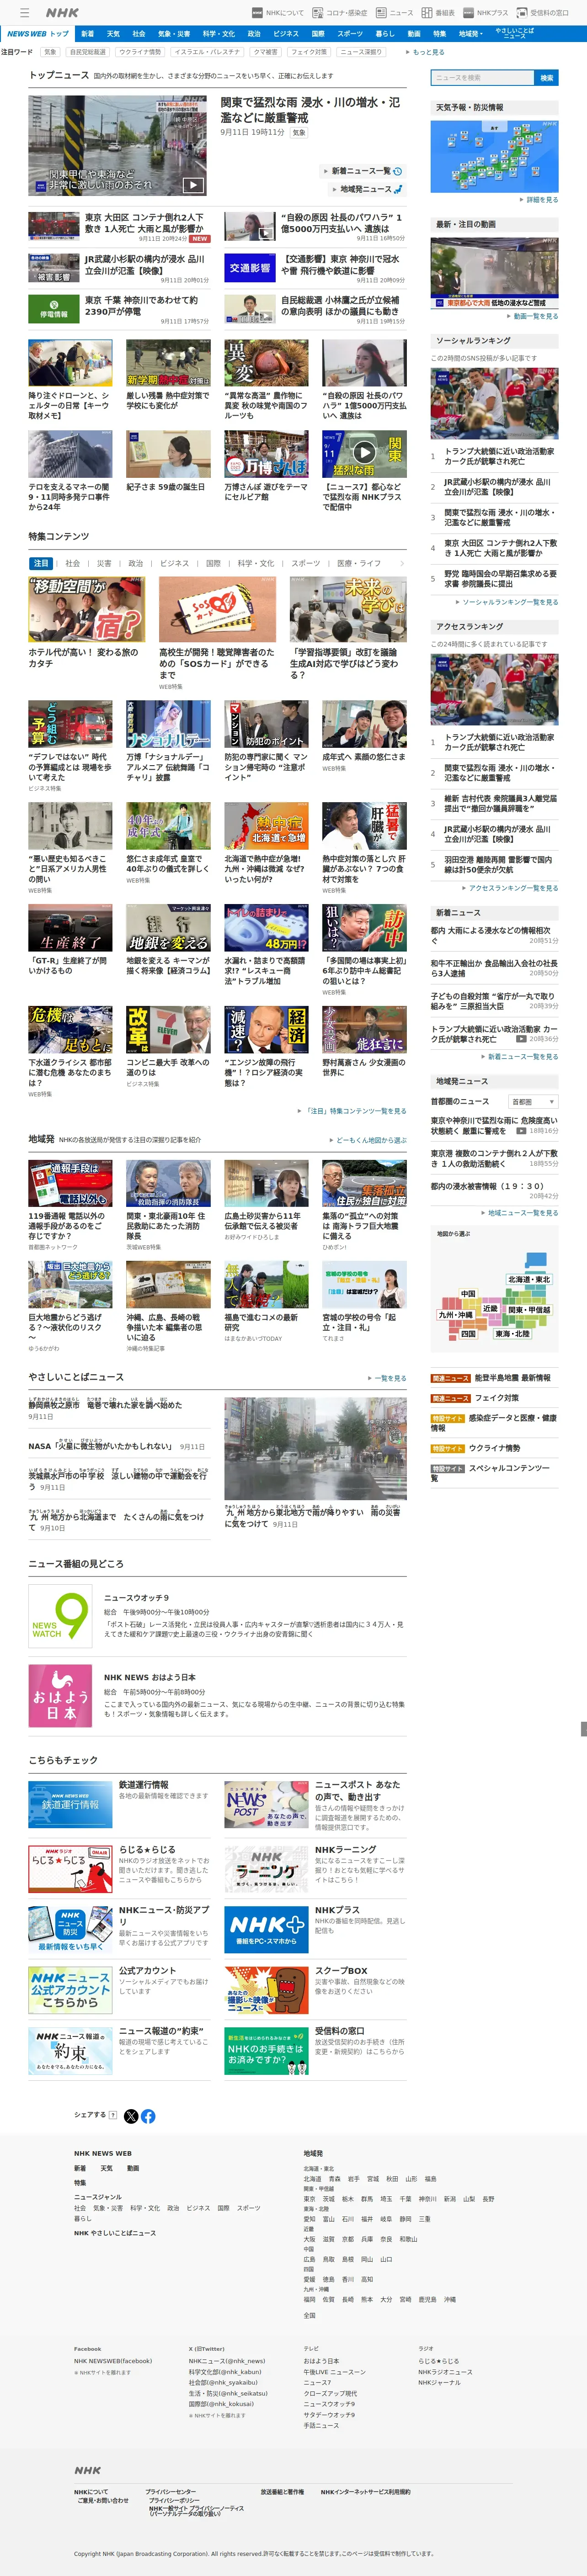Image resolution: width=587 pixels, height=2576 pixels.
Task: Open the 鉄道運行情報 banner image
Action: pyautogui.click(x=70, y=1804)
